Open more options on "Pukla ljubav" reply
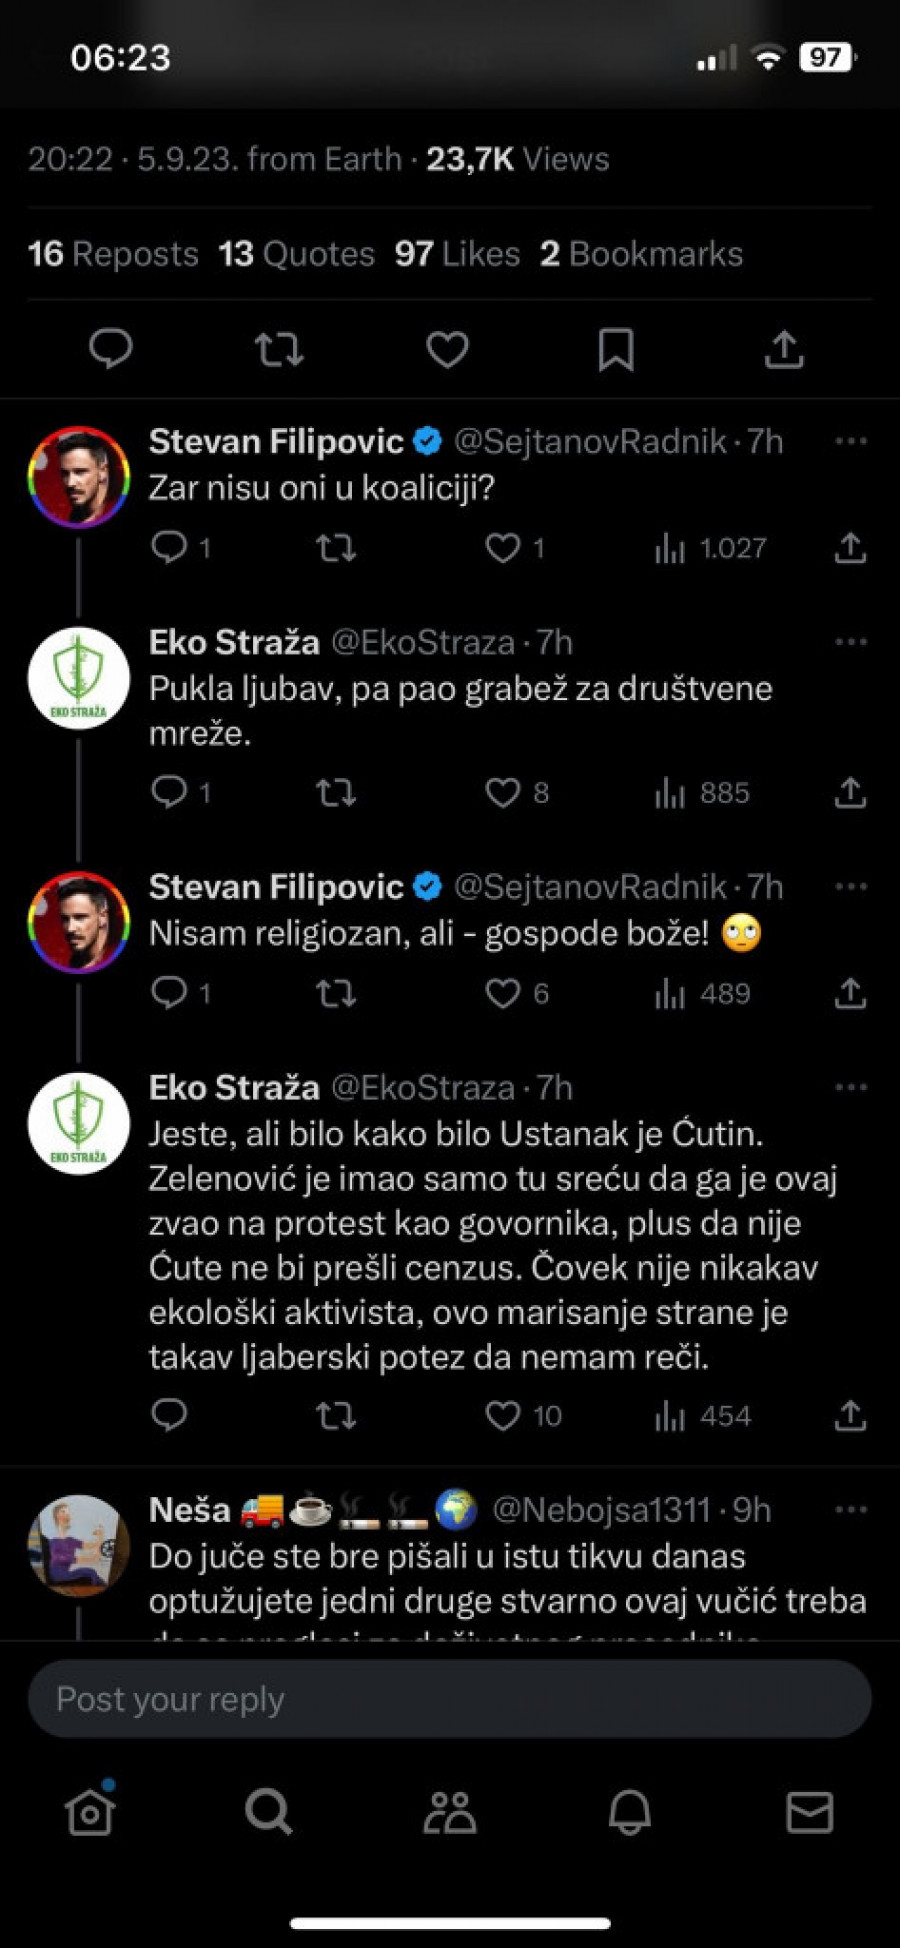This screenshot has width=900, height=1948. point(850,642)
